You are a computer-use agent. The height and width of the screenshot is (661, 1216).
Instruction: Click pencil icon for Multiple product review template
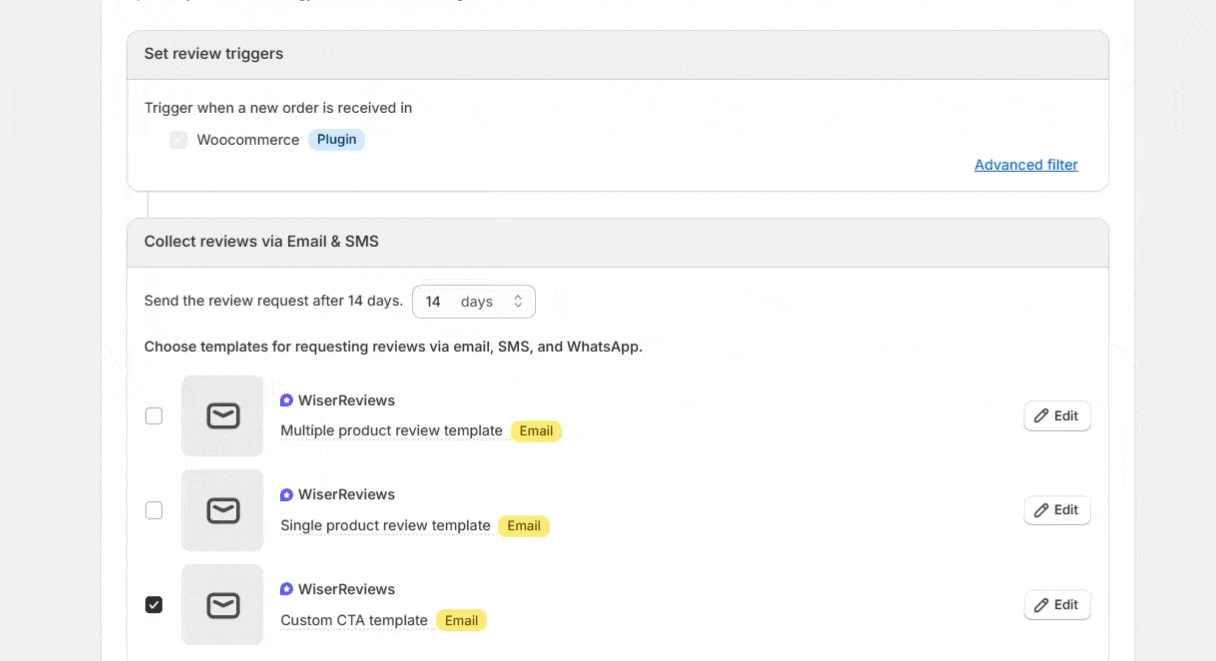tap(1041, 416)
